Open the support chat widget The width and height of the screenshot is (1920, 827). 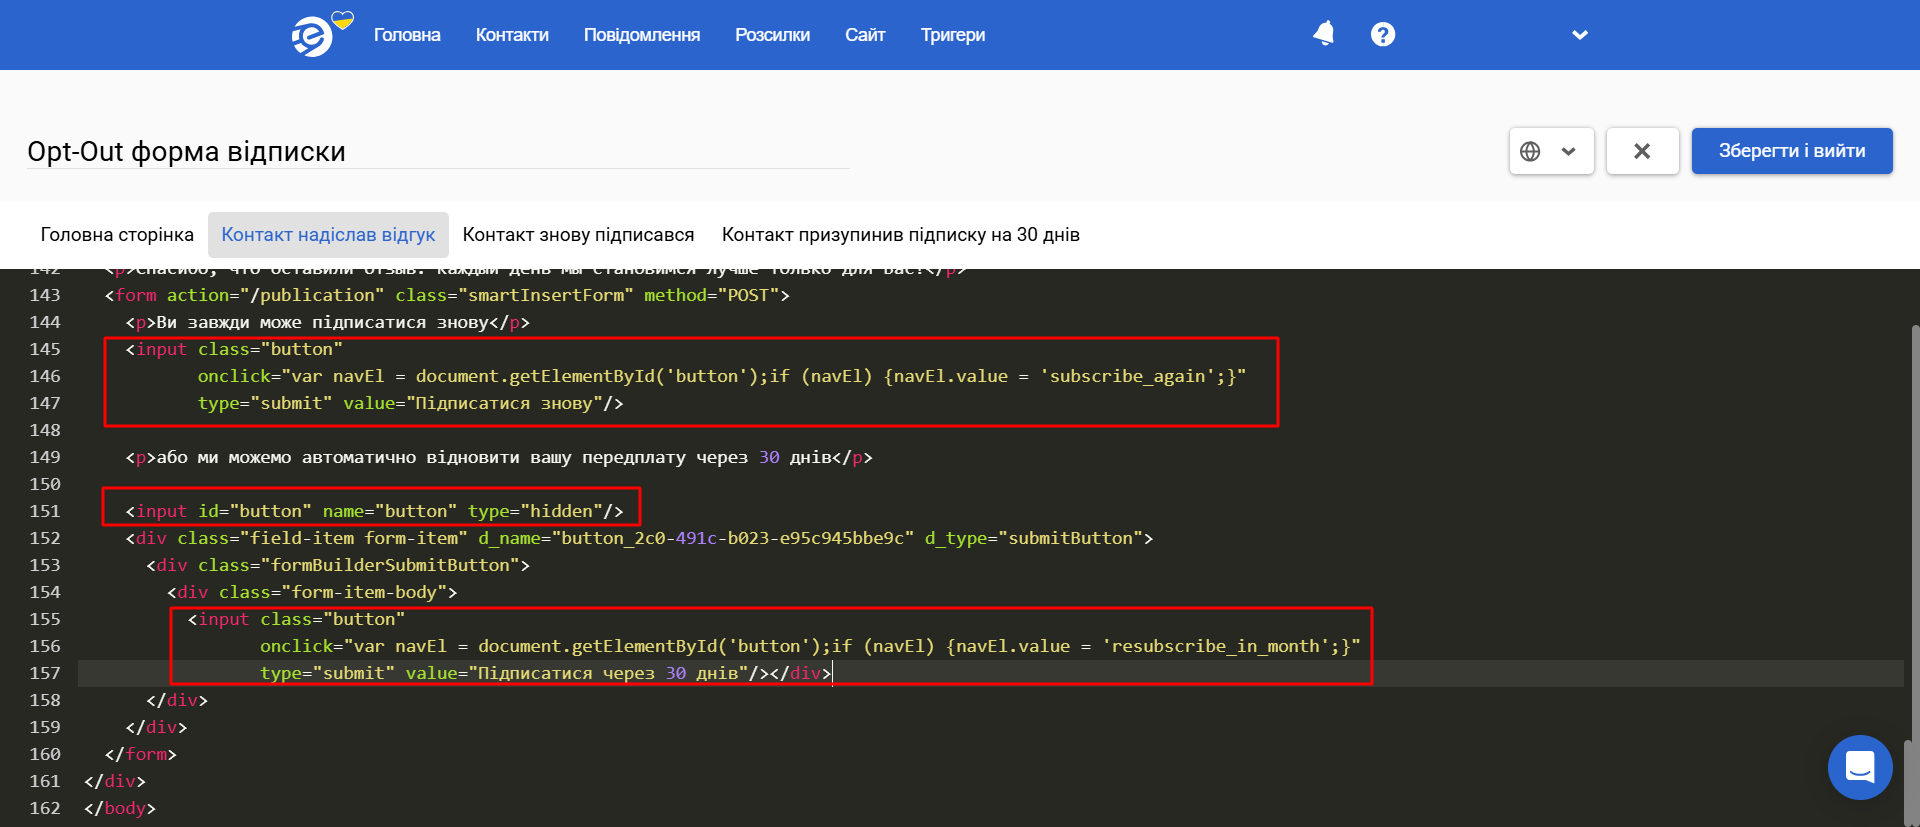1860,767
